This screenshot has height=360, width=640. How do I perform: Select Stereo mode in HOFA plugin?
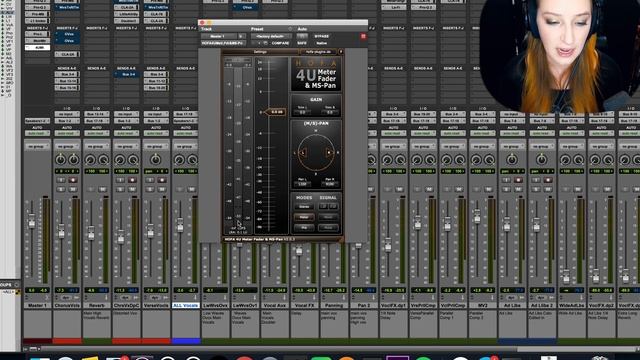304,207
